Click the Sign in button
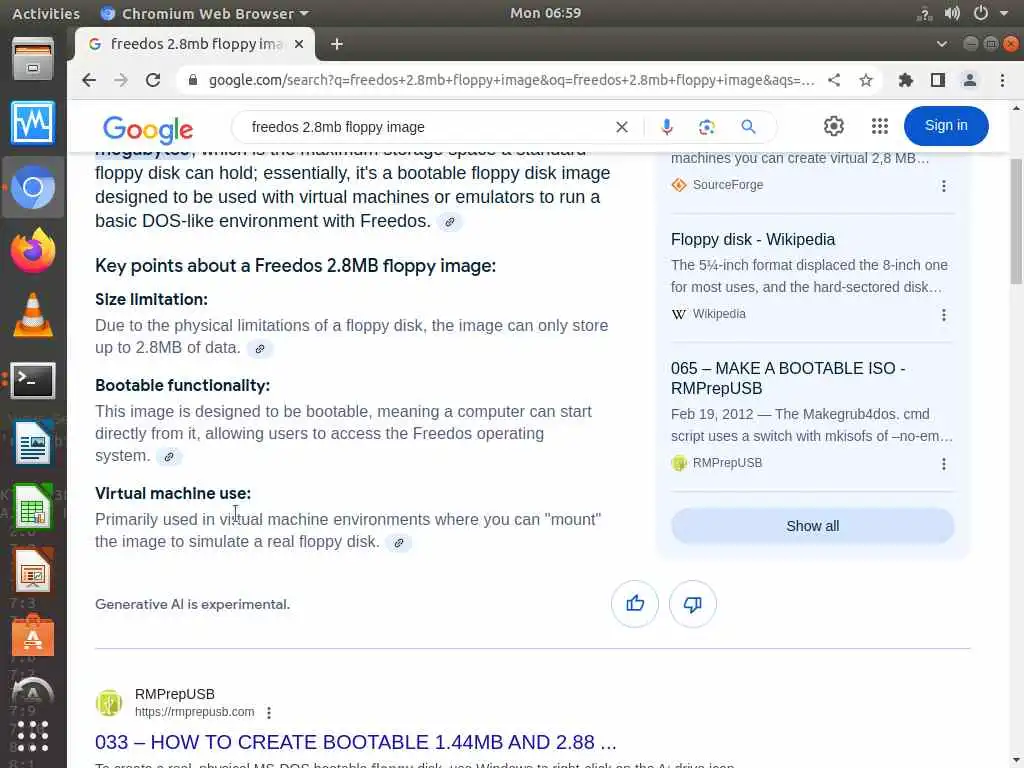The width and height of the screenshot is (1024, 768). pos(946,125)
